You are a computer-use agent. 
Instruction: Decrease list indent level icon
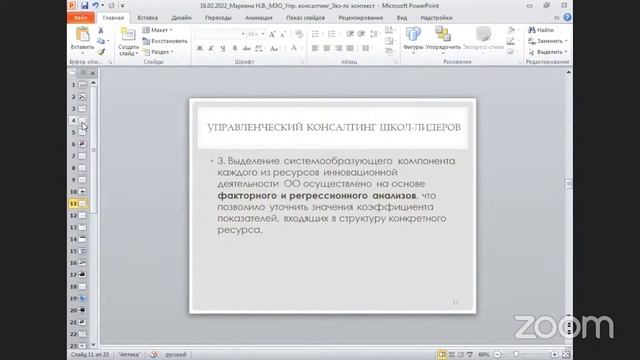point(350,34)
